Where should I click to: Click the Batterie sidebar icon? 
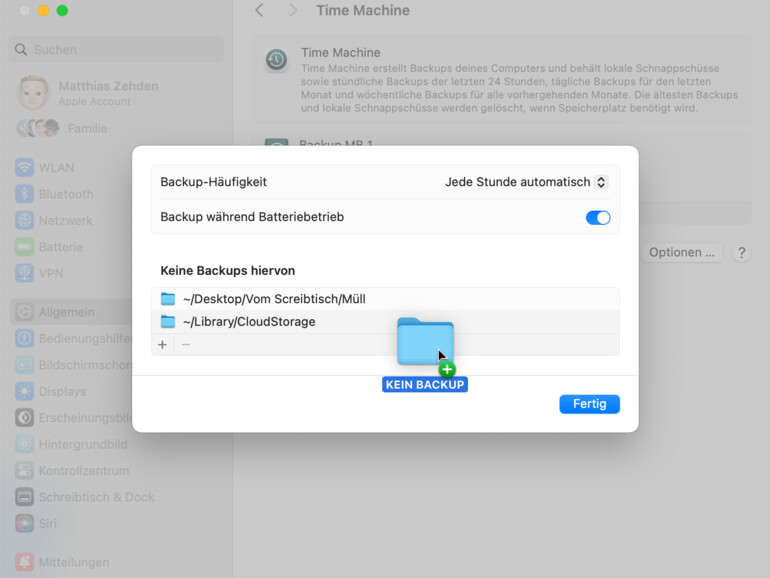(x=25, y=247)
